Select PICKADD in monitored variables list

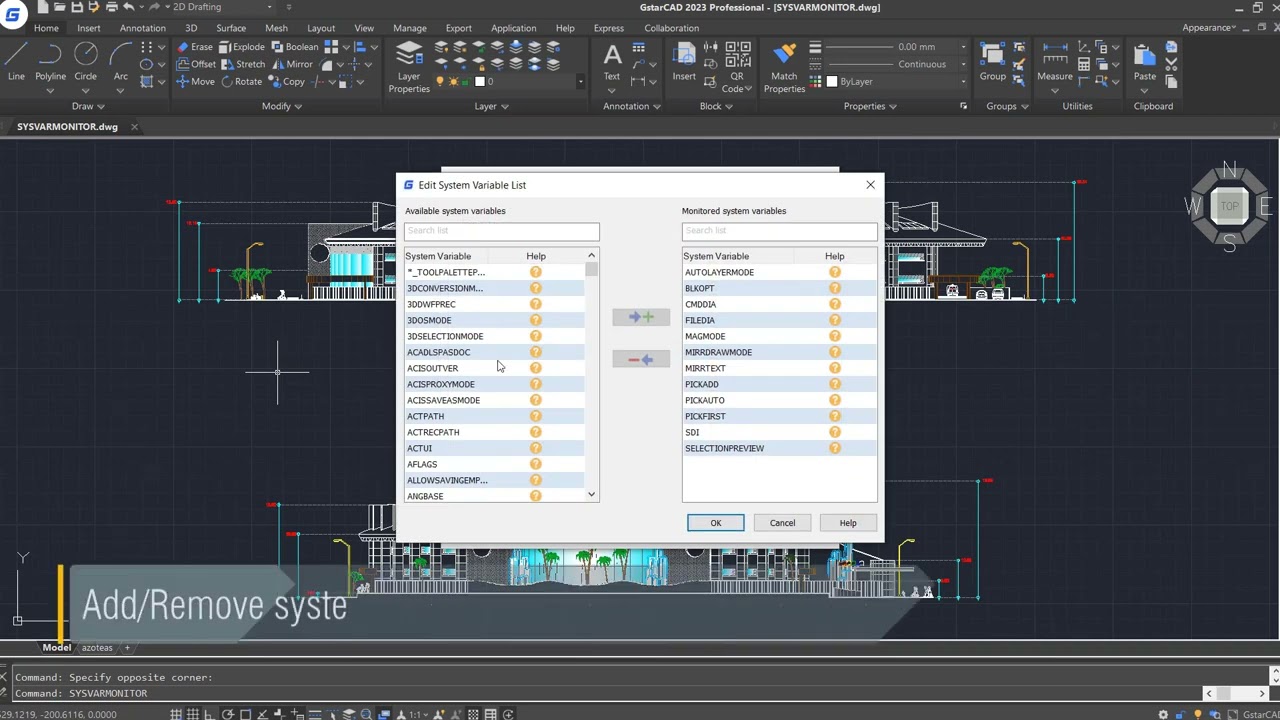[x=702, y=384]
